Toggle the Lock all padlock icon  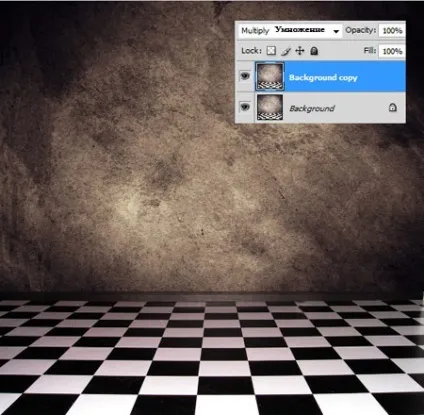click(314, 51)
